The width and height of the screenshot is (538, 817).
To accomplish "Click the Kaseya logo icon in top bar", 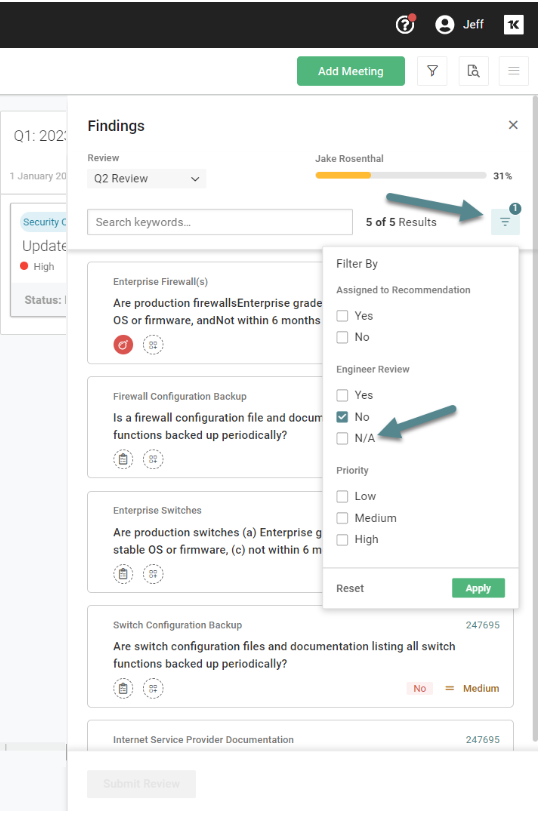I will pos(513,24).
